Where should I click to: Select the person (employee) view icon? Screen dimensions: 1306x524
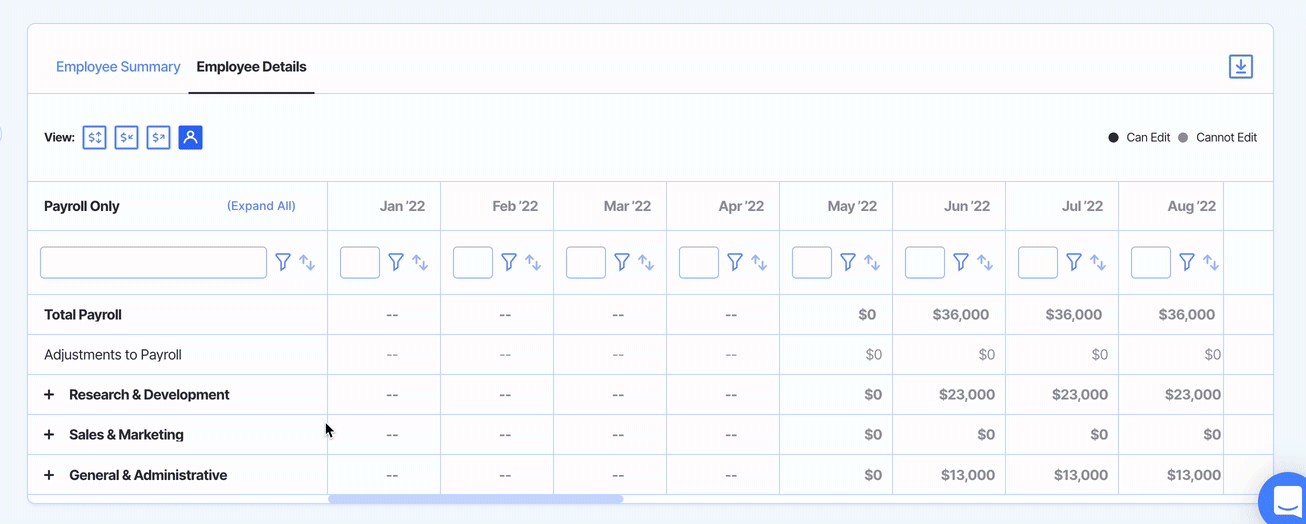coord(190,138)
